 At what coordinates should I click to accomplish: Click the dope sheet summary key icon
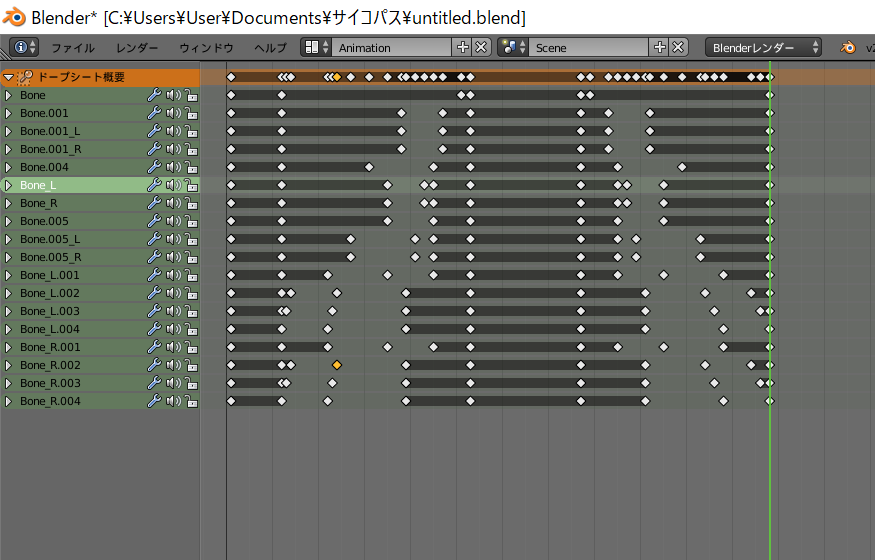(26, 77)
